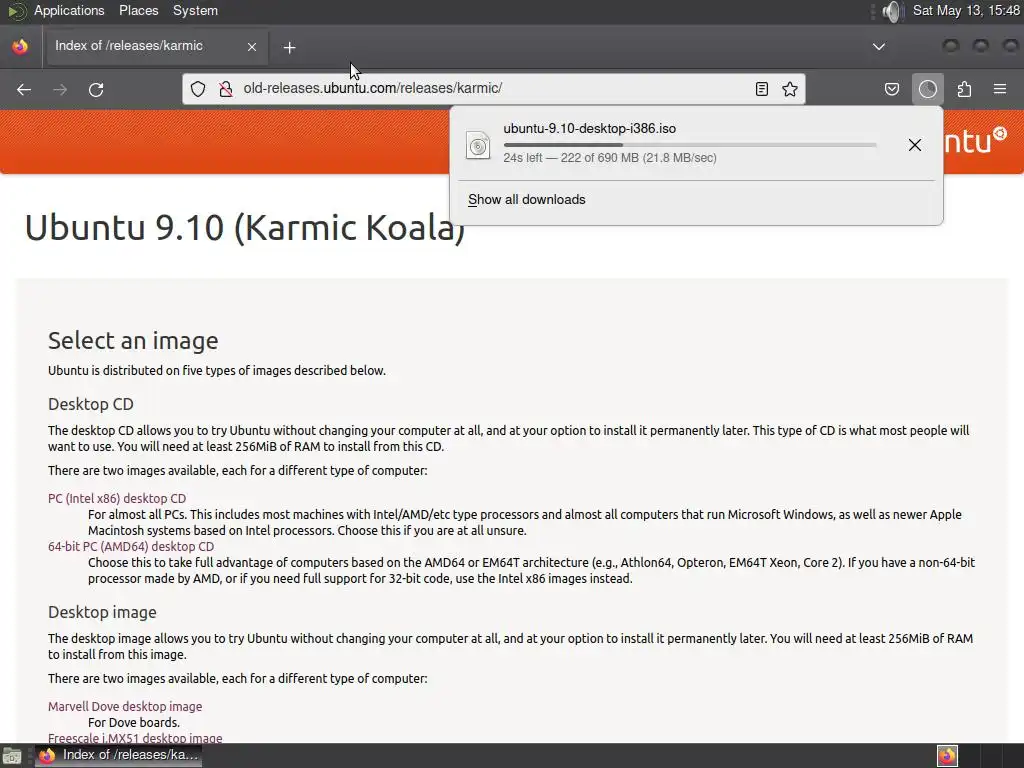Open 64-bit PC (AMD64) desktop CD link
The height and width of the screenshot is (768, 1024).
pyautogui.click(x=131, y=547)
